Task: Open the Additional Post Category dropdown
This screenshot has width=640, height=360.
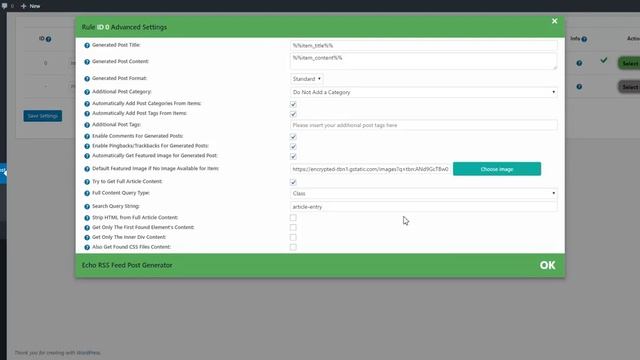Action: (x=424, y=92)
